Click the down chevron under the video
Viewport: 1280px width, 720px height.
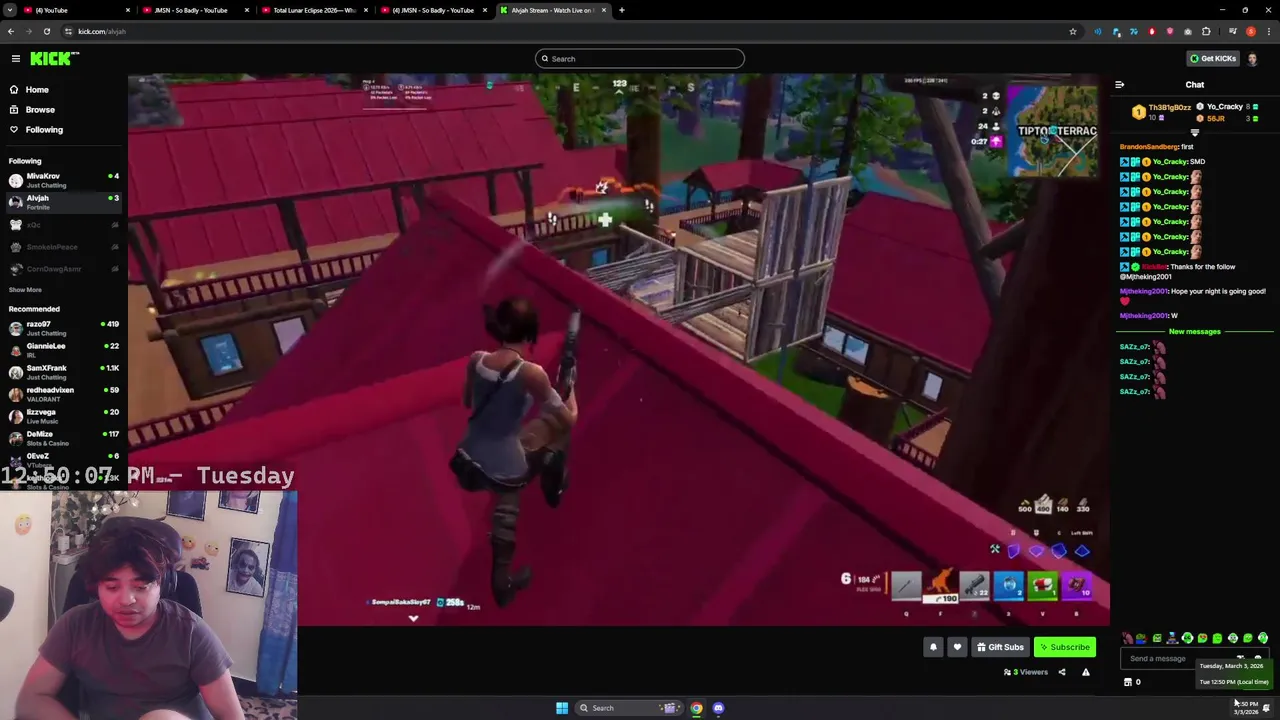pyautogui.click(x=413, y=619)
